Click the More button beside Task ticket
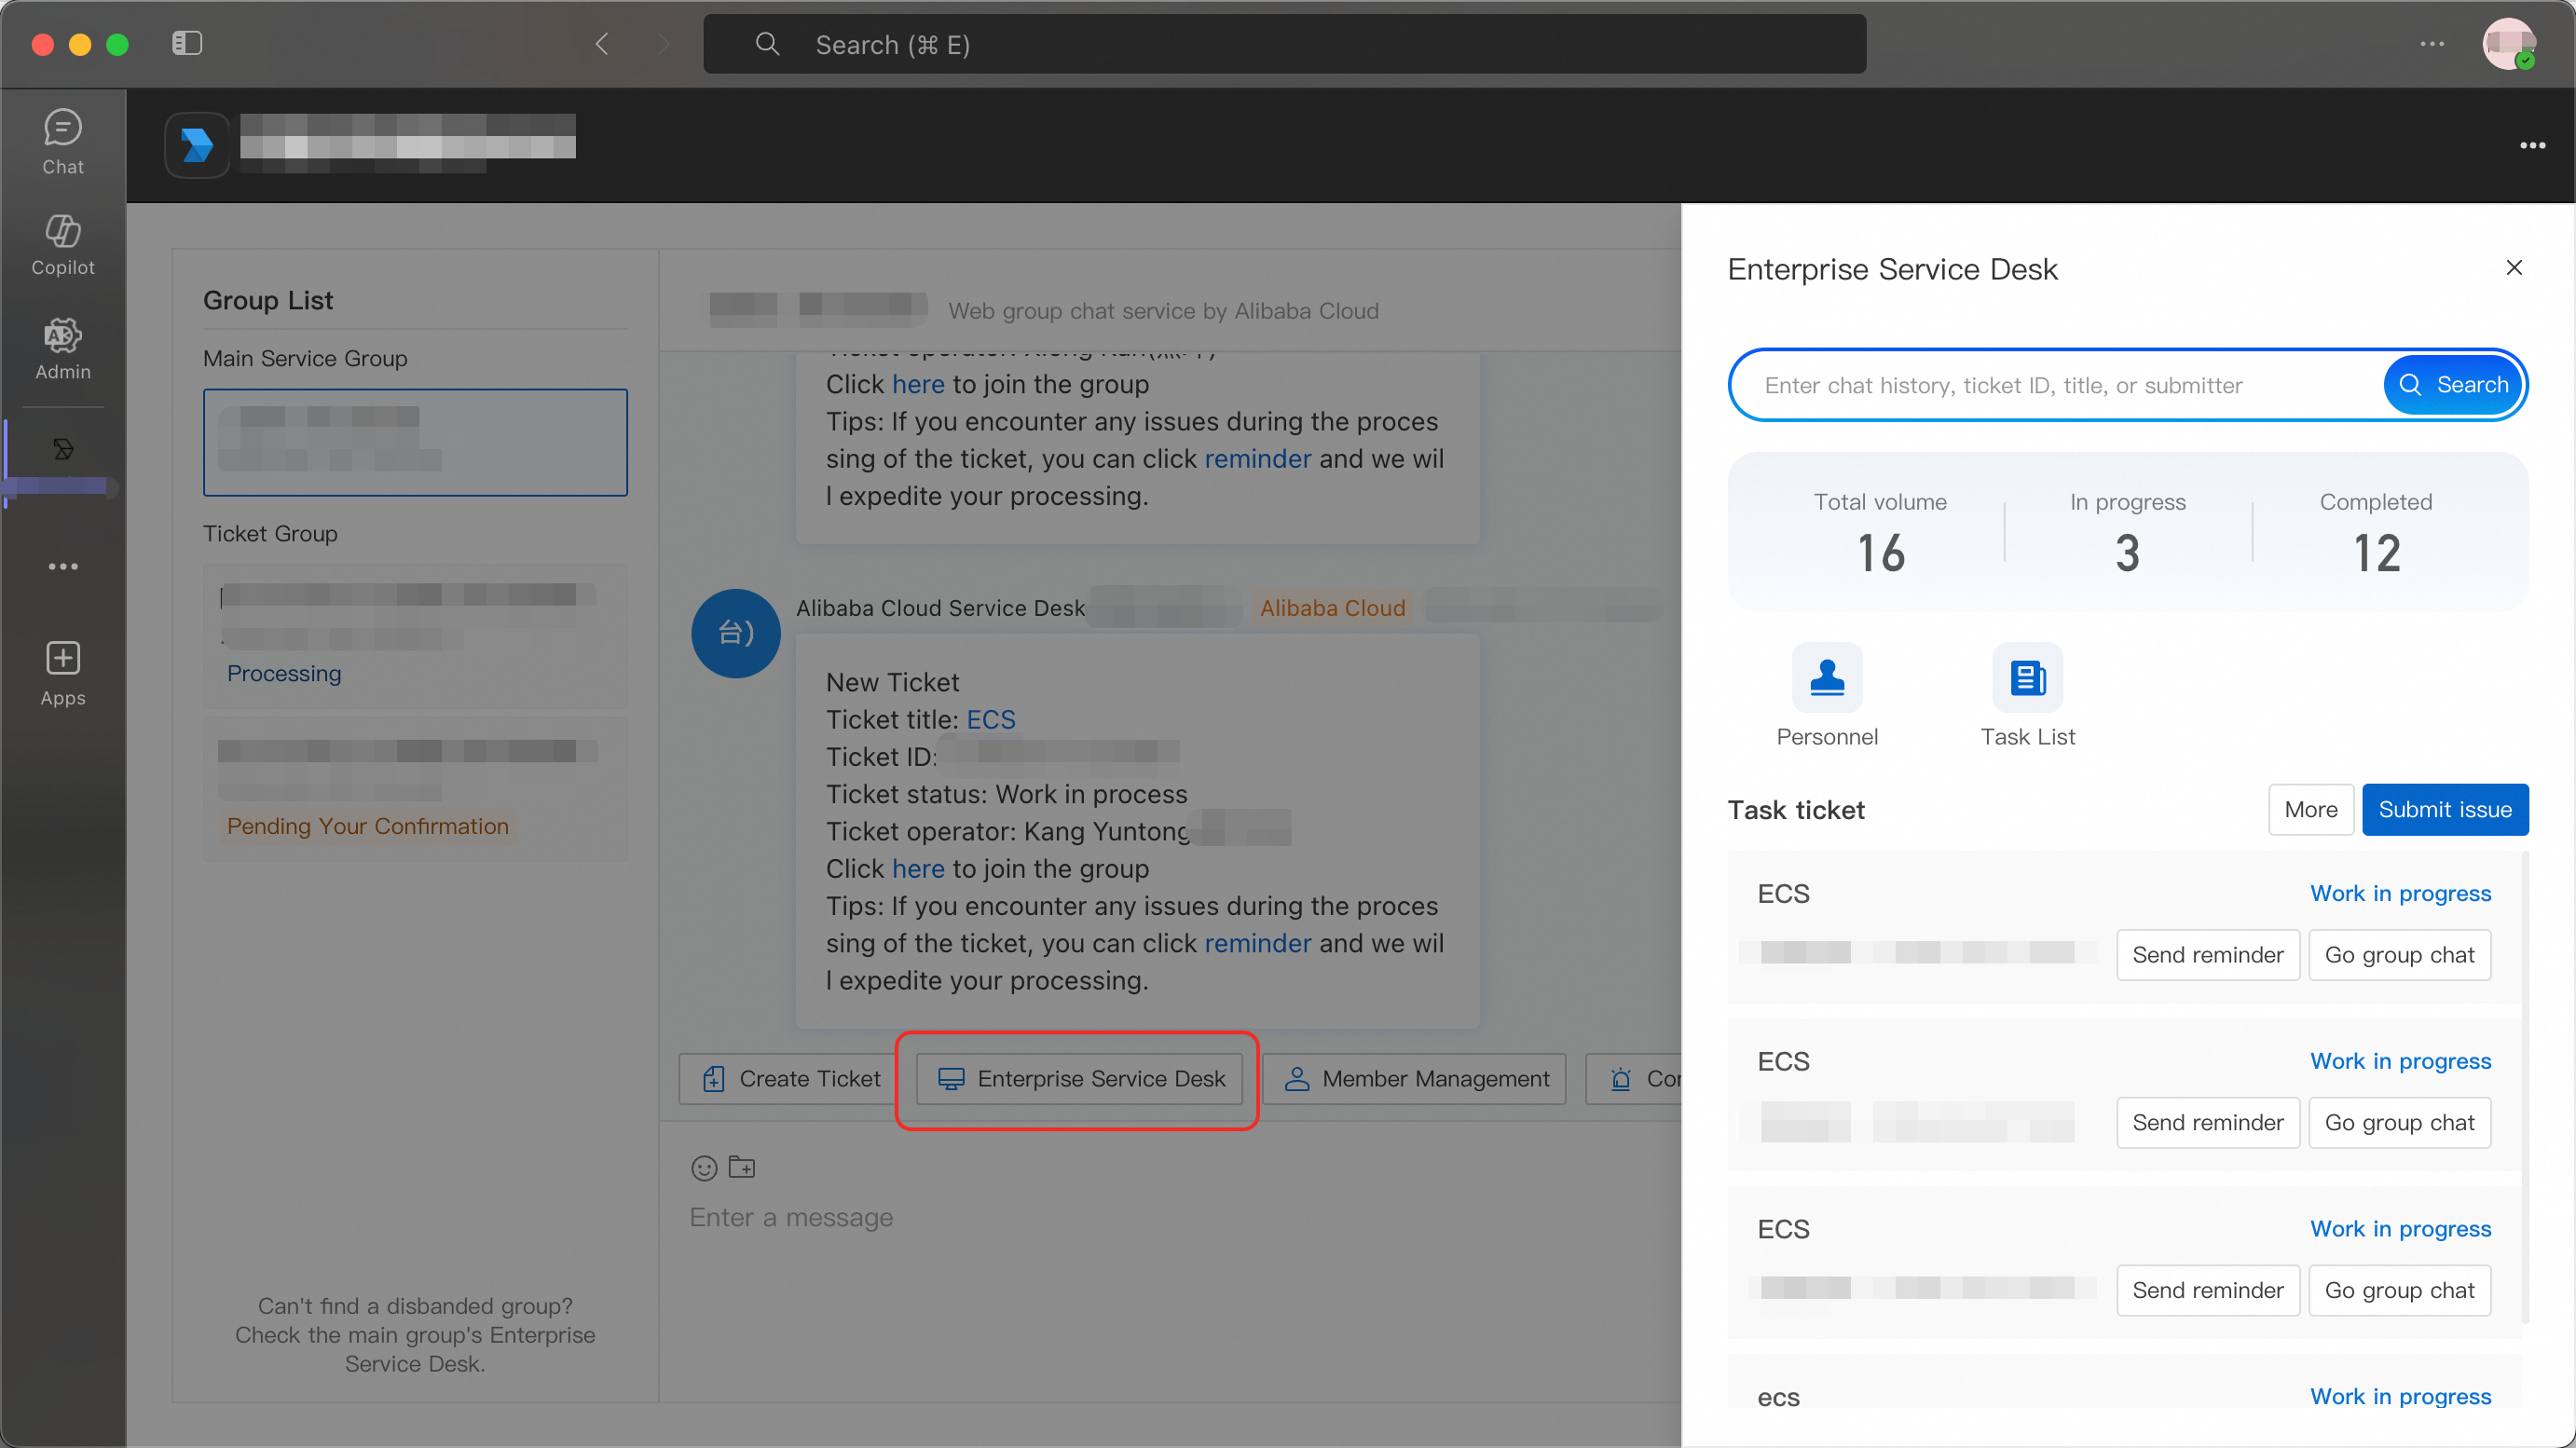Viewport: 2576px width, 1448px height. click(2311, 809)
